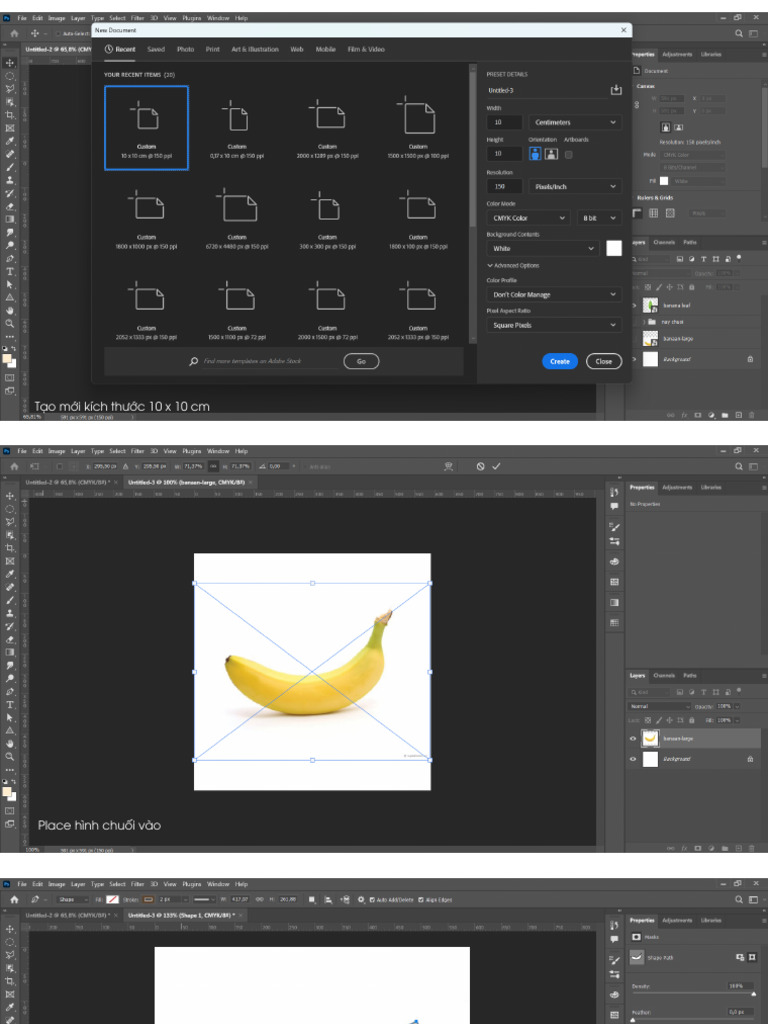Enable the Artboards checkbox
This screenshot has height=1024, width=768.
[568, 155]
